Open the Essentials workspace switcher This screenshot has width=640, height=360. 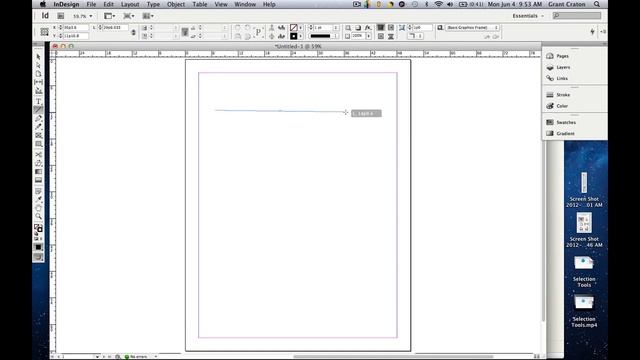pyautogui.click(x=528, y=16)
